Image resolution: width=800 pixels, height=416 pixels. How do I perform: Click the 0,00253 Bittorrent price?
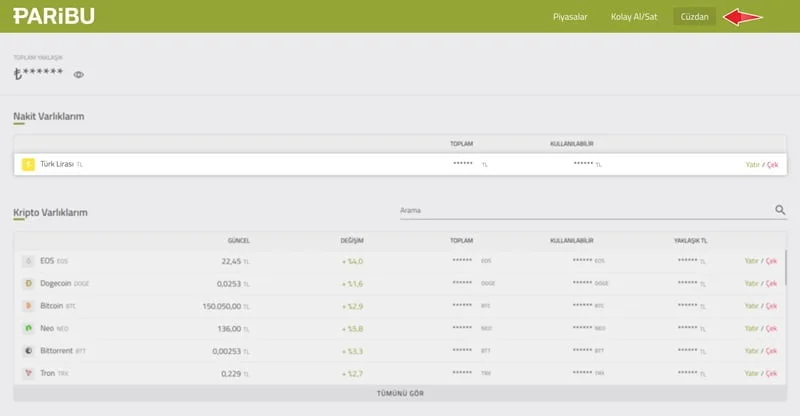tap(227, 351)
